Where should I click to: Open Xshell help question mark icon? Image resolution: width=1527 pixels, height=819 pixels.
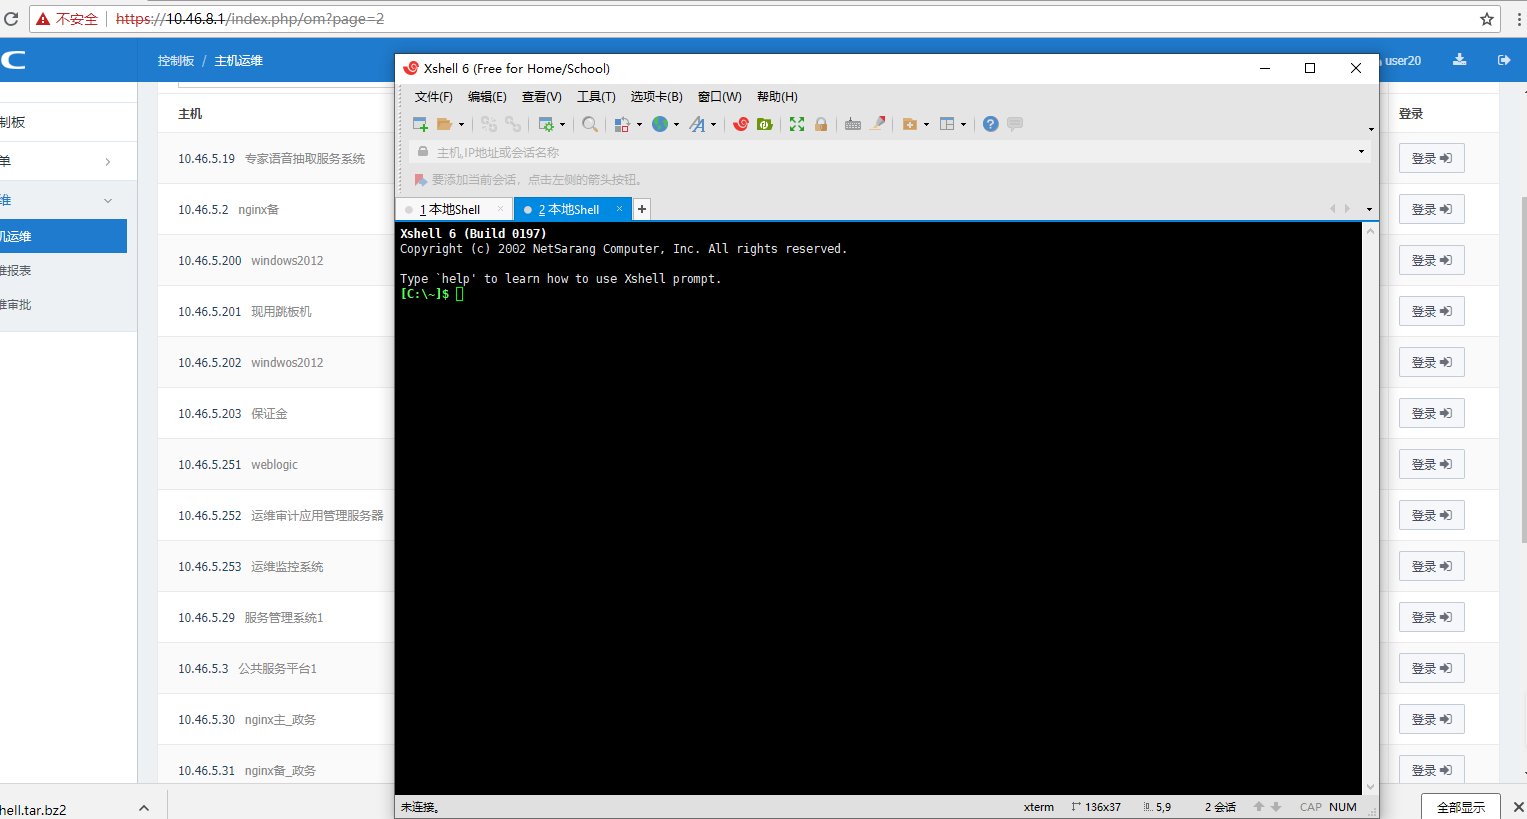(x=991, y=124)
